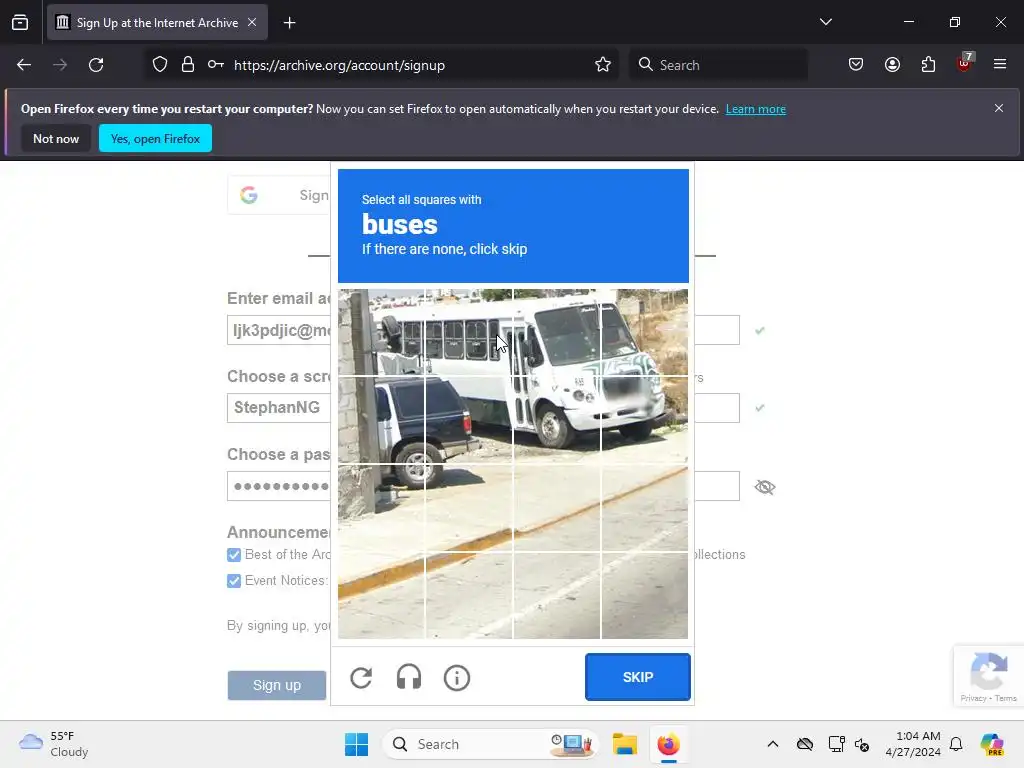Screen dimensions: 1024x768
Task: Select Sign Up at Internet Archive tab
Action: point(157,23)
